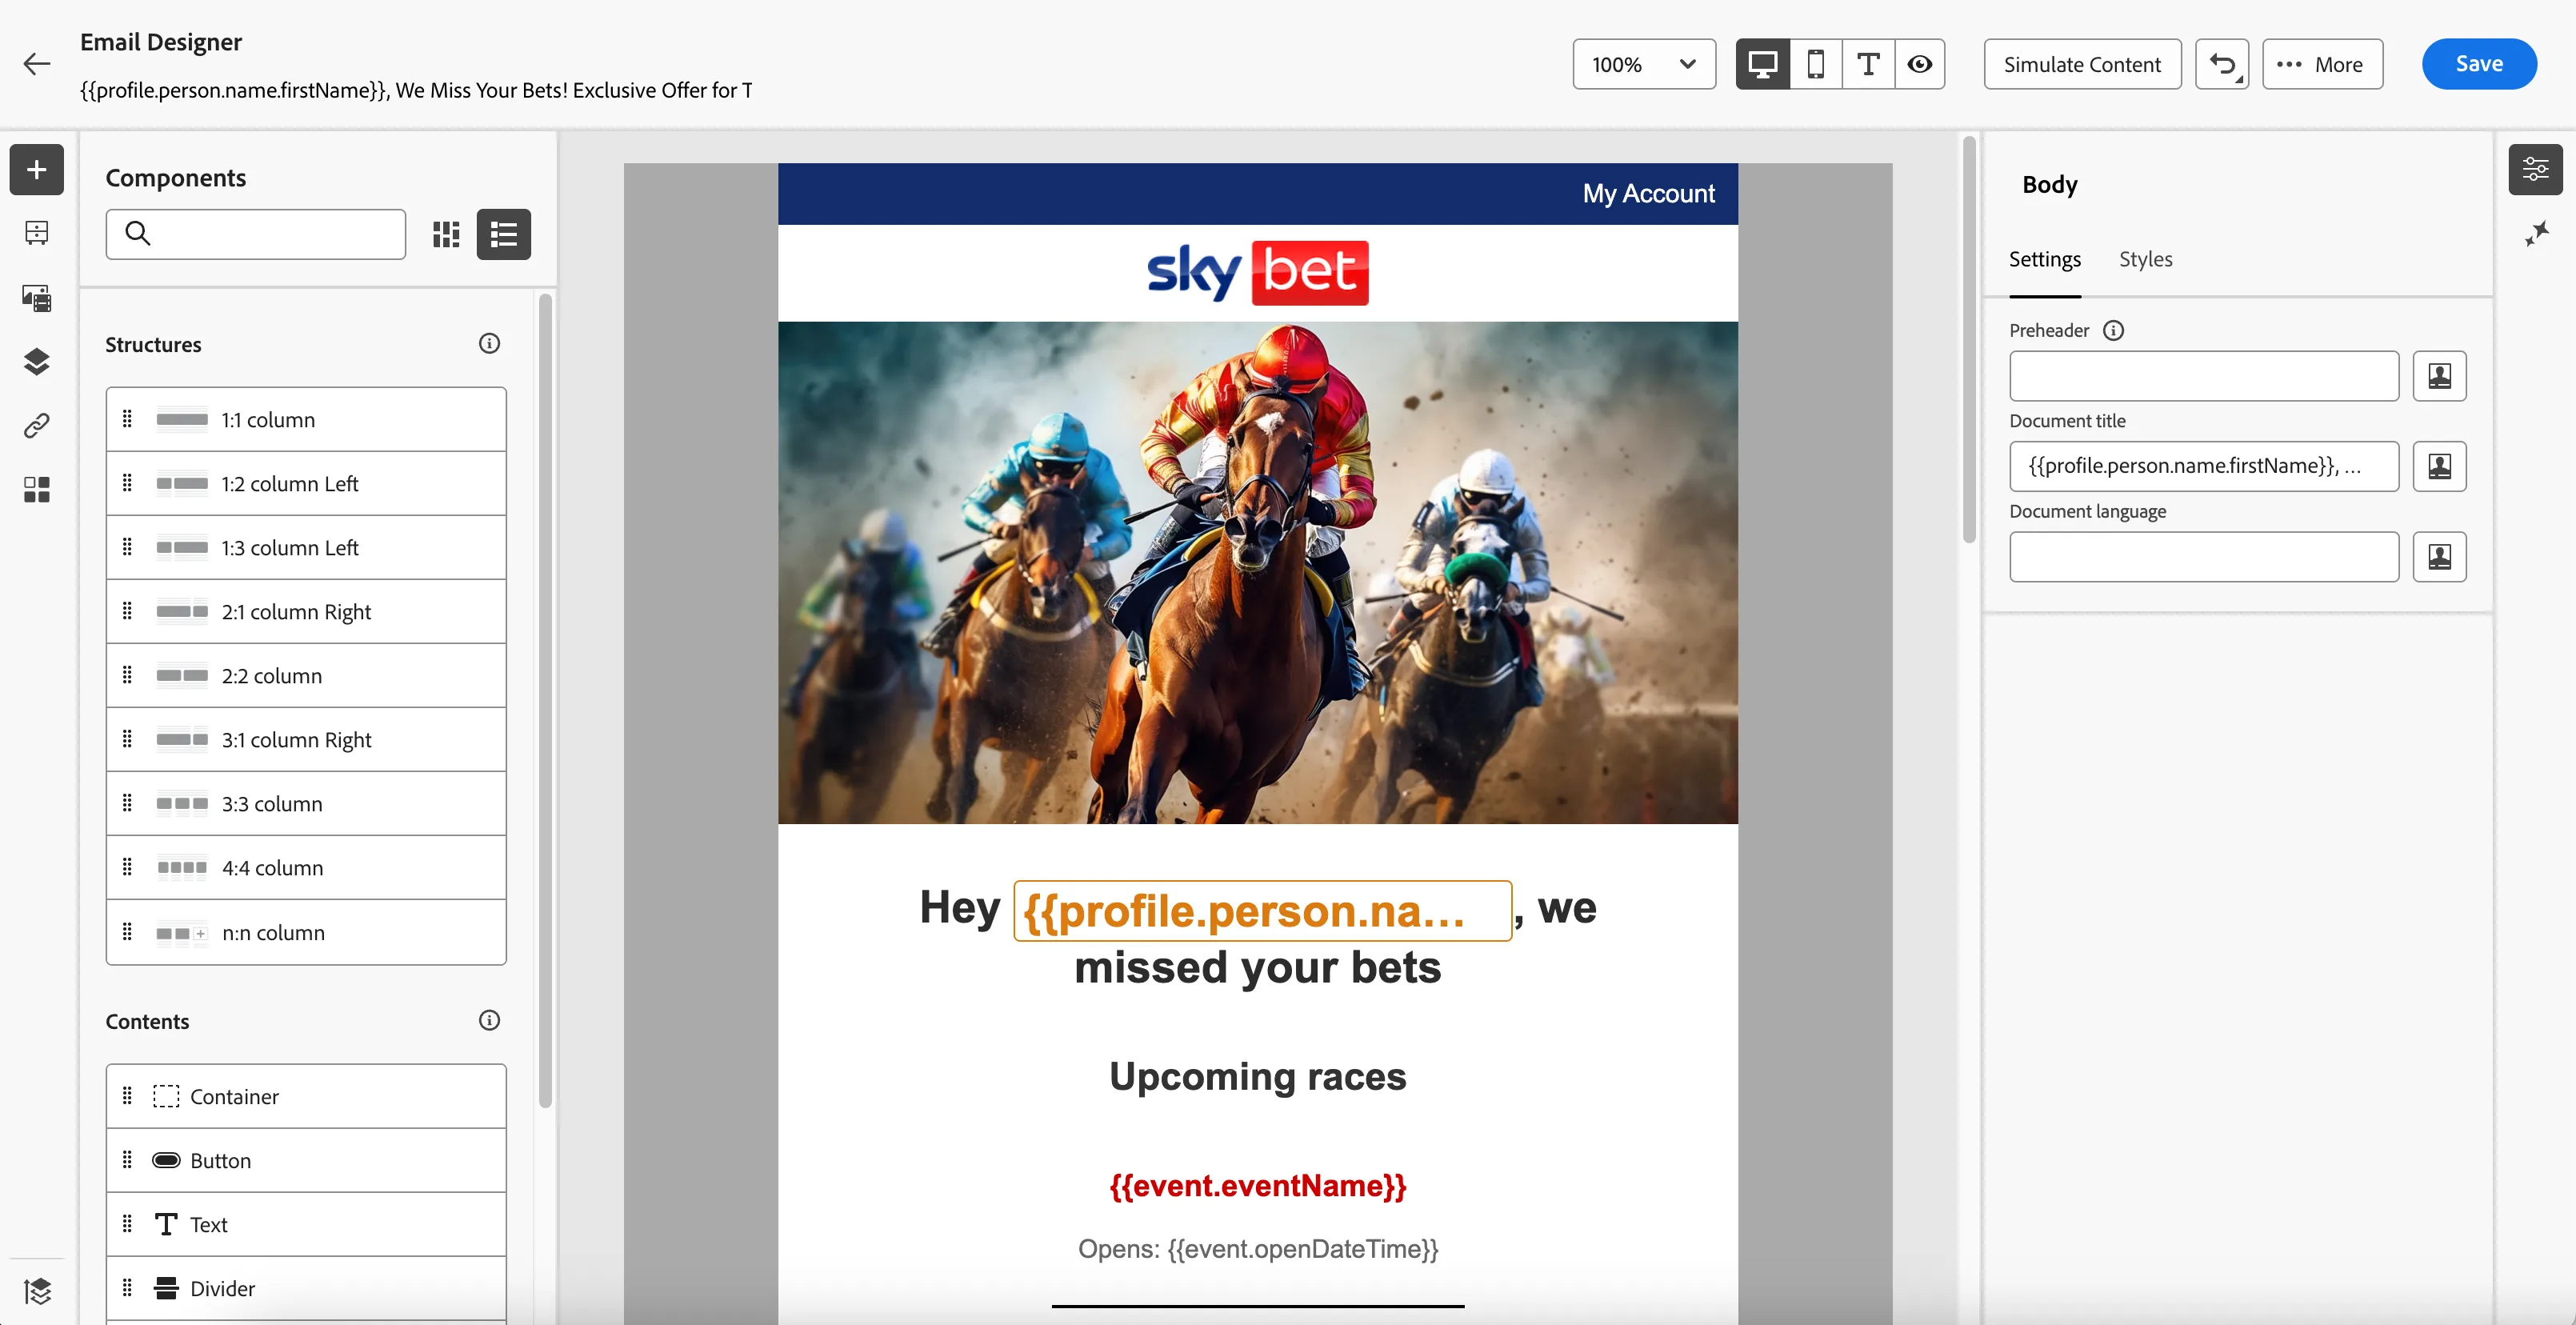Image resolution: width=2576 pixels, height=1325 pixels.
Task: Switch to the Settings tab
Action: [x=2045, y=259]
